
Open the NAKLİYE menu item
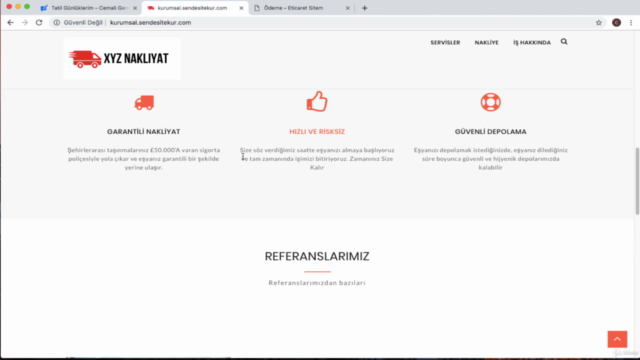487,42
